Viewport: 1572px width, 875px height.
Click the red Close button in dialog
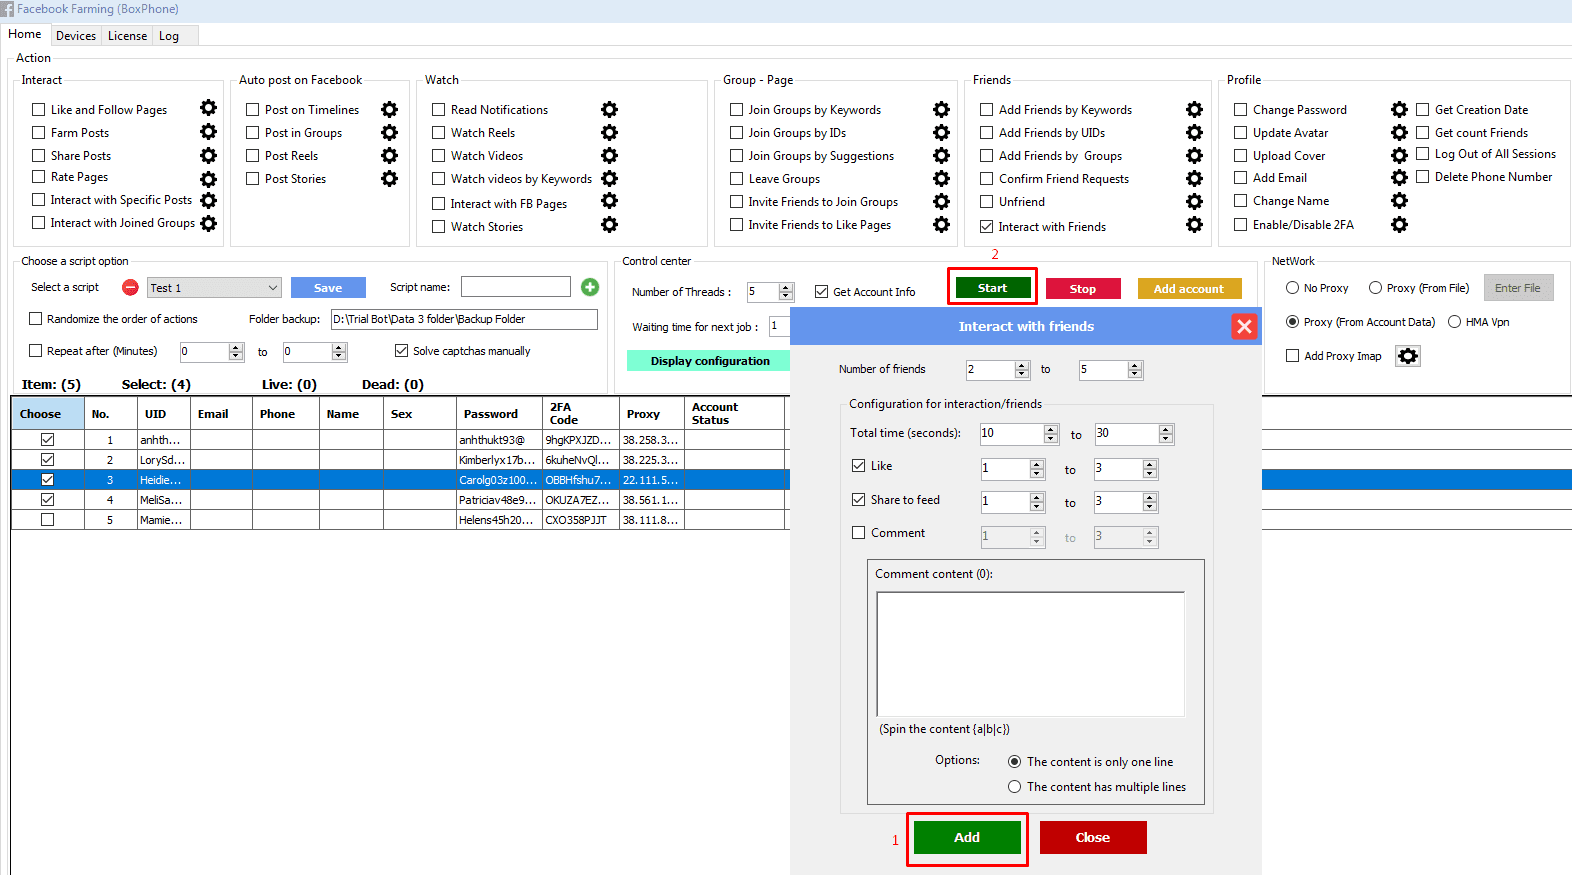(1093, 837)
